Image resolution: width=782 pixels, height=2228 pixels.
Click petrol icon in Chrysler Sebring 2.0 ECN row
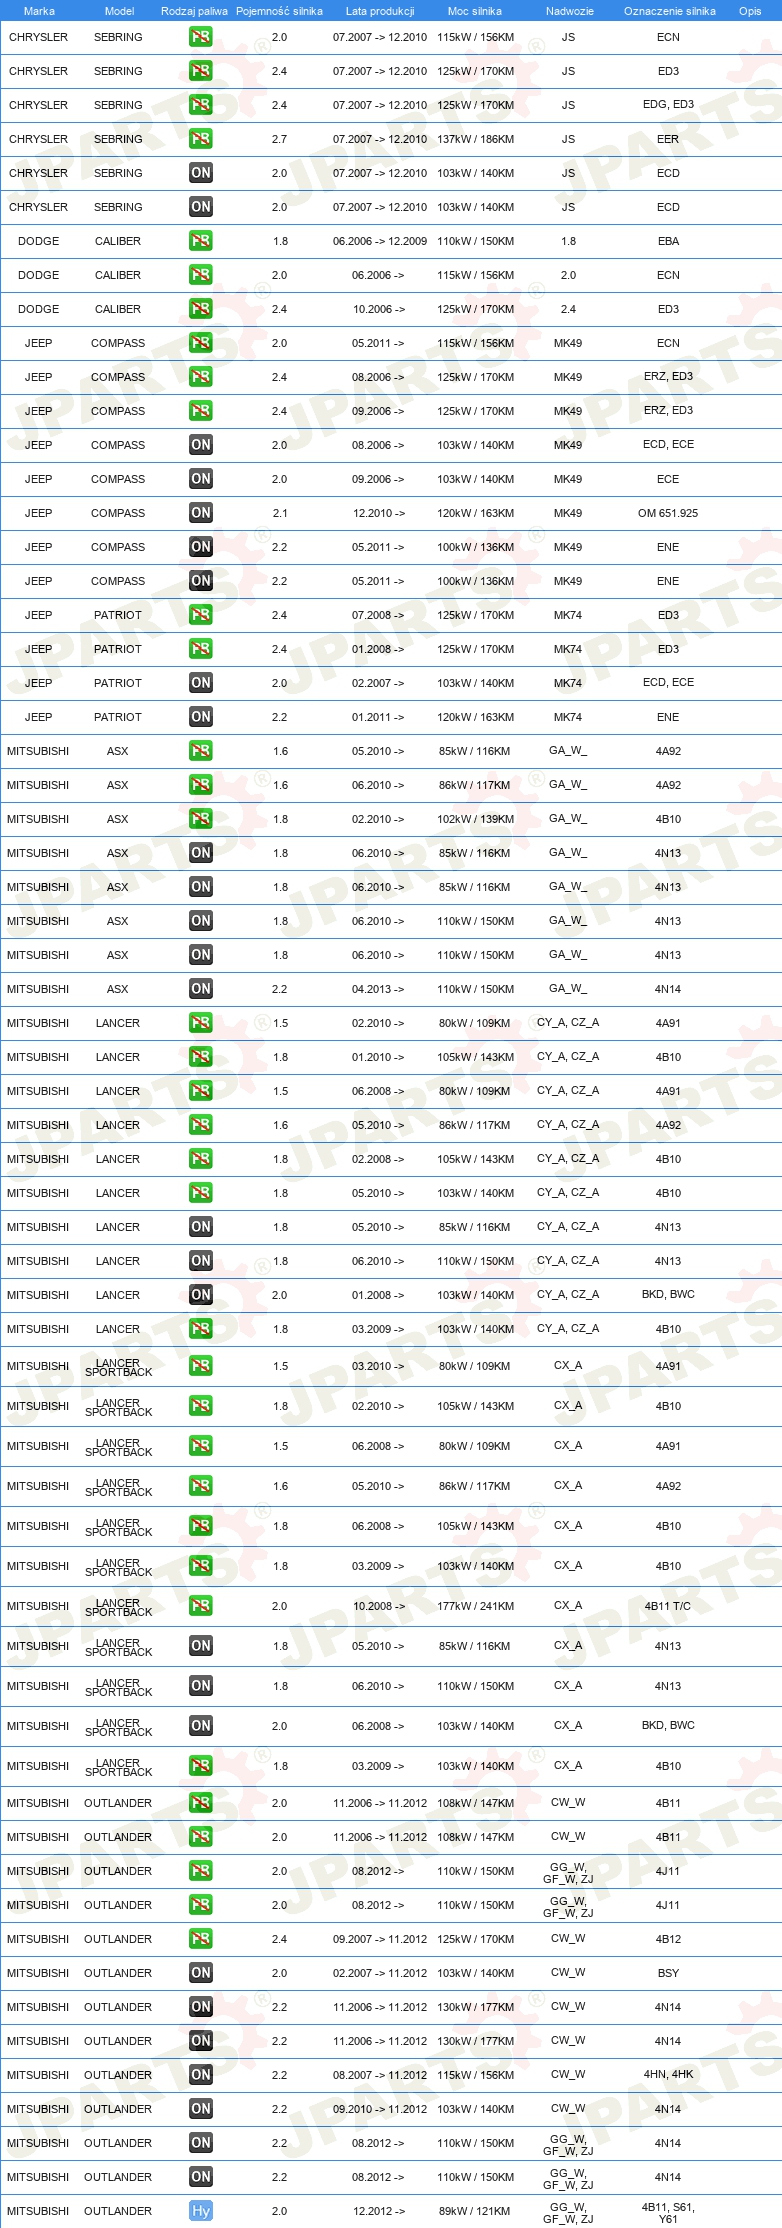tap(201, 37)
